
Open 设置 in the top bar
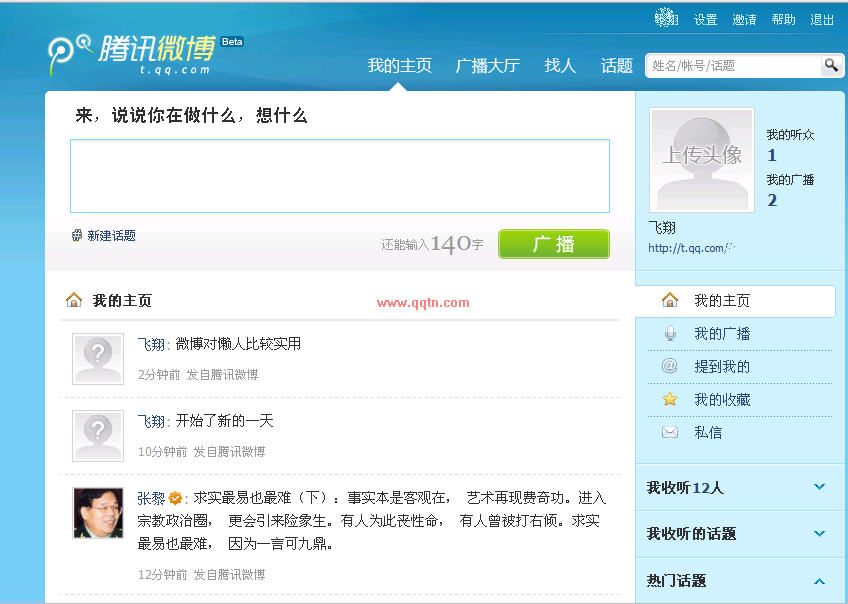click(705, 20)
